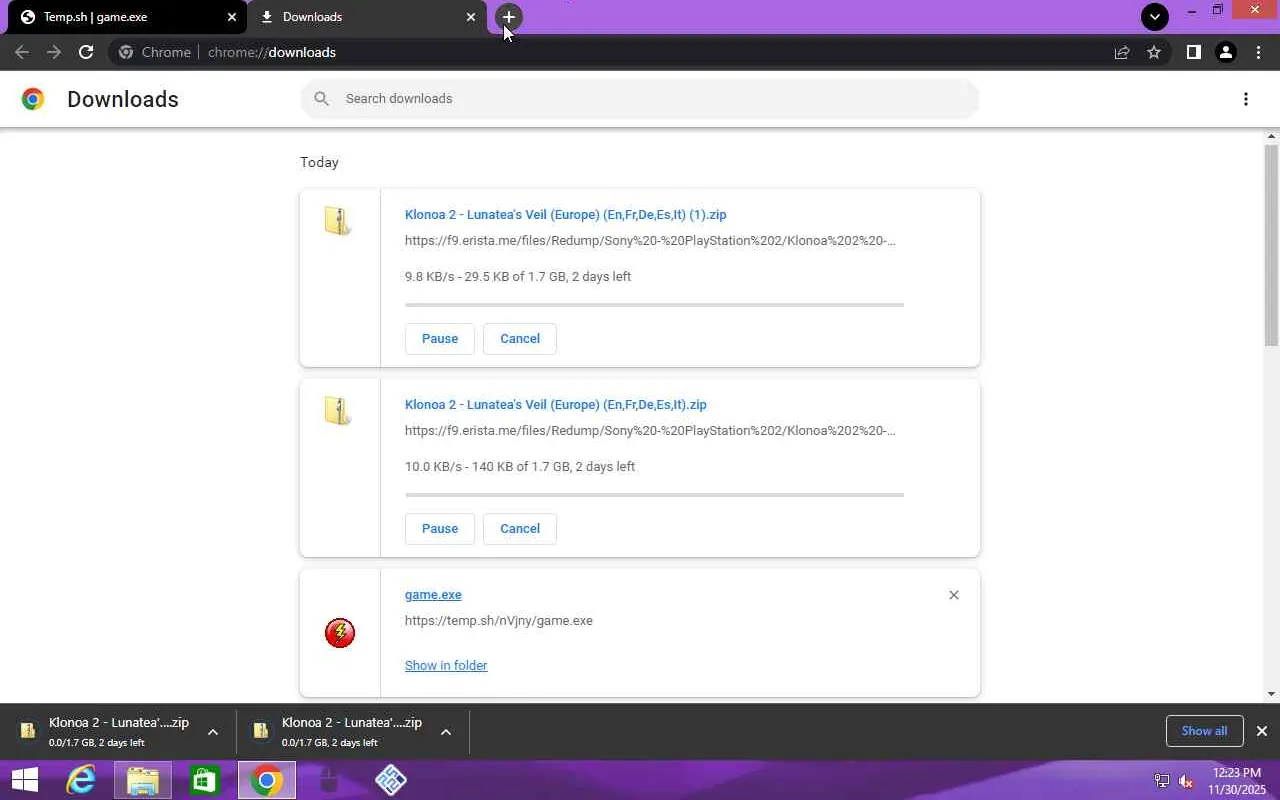Click the Chrome site info chip in address bar
This screenshot has height=800, width=1280.
(x=155, y=52)
